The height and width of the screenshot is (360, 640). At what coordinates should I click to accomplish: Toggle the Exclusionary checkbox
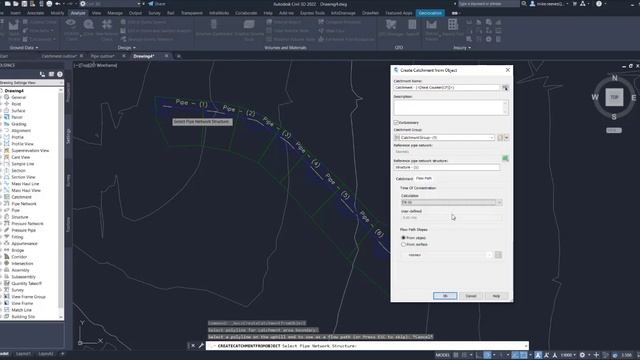tap(396, 122)
